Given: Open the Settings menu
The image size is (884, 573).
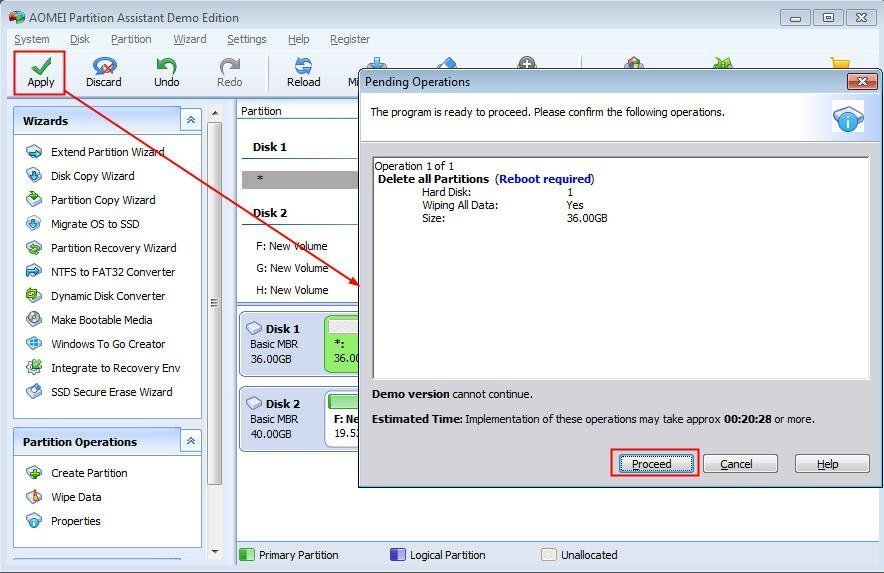Looking at the screenshot, I should pos(246,39).
